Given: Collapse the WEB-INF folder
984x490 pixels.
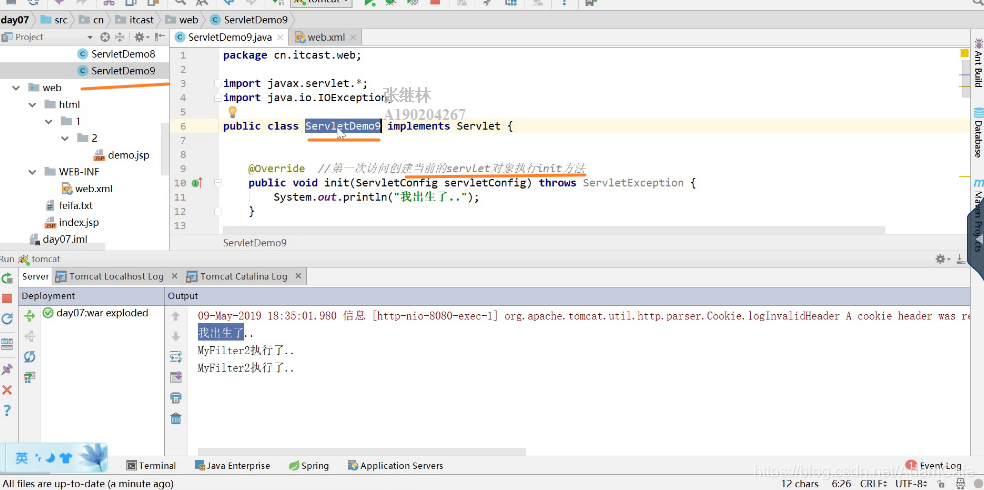Looking at the screenshot, I should pos(32,172).
